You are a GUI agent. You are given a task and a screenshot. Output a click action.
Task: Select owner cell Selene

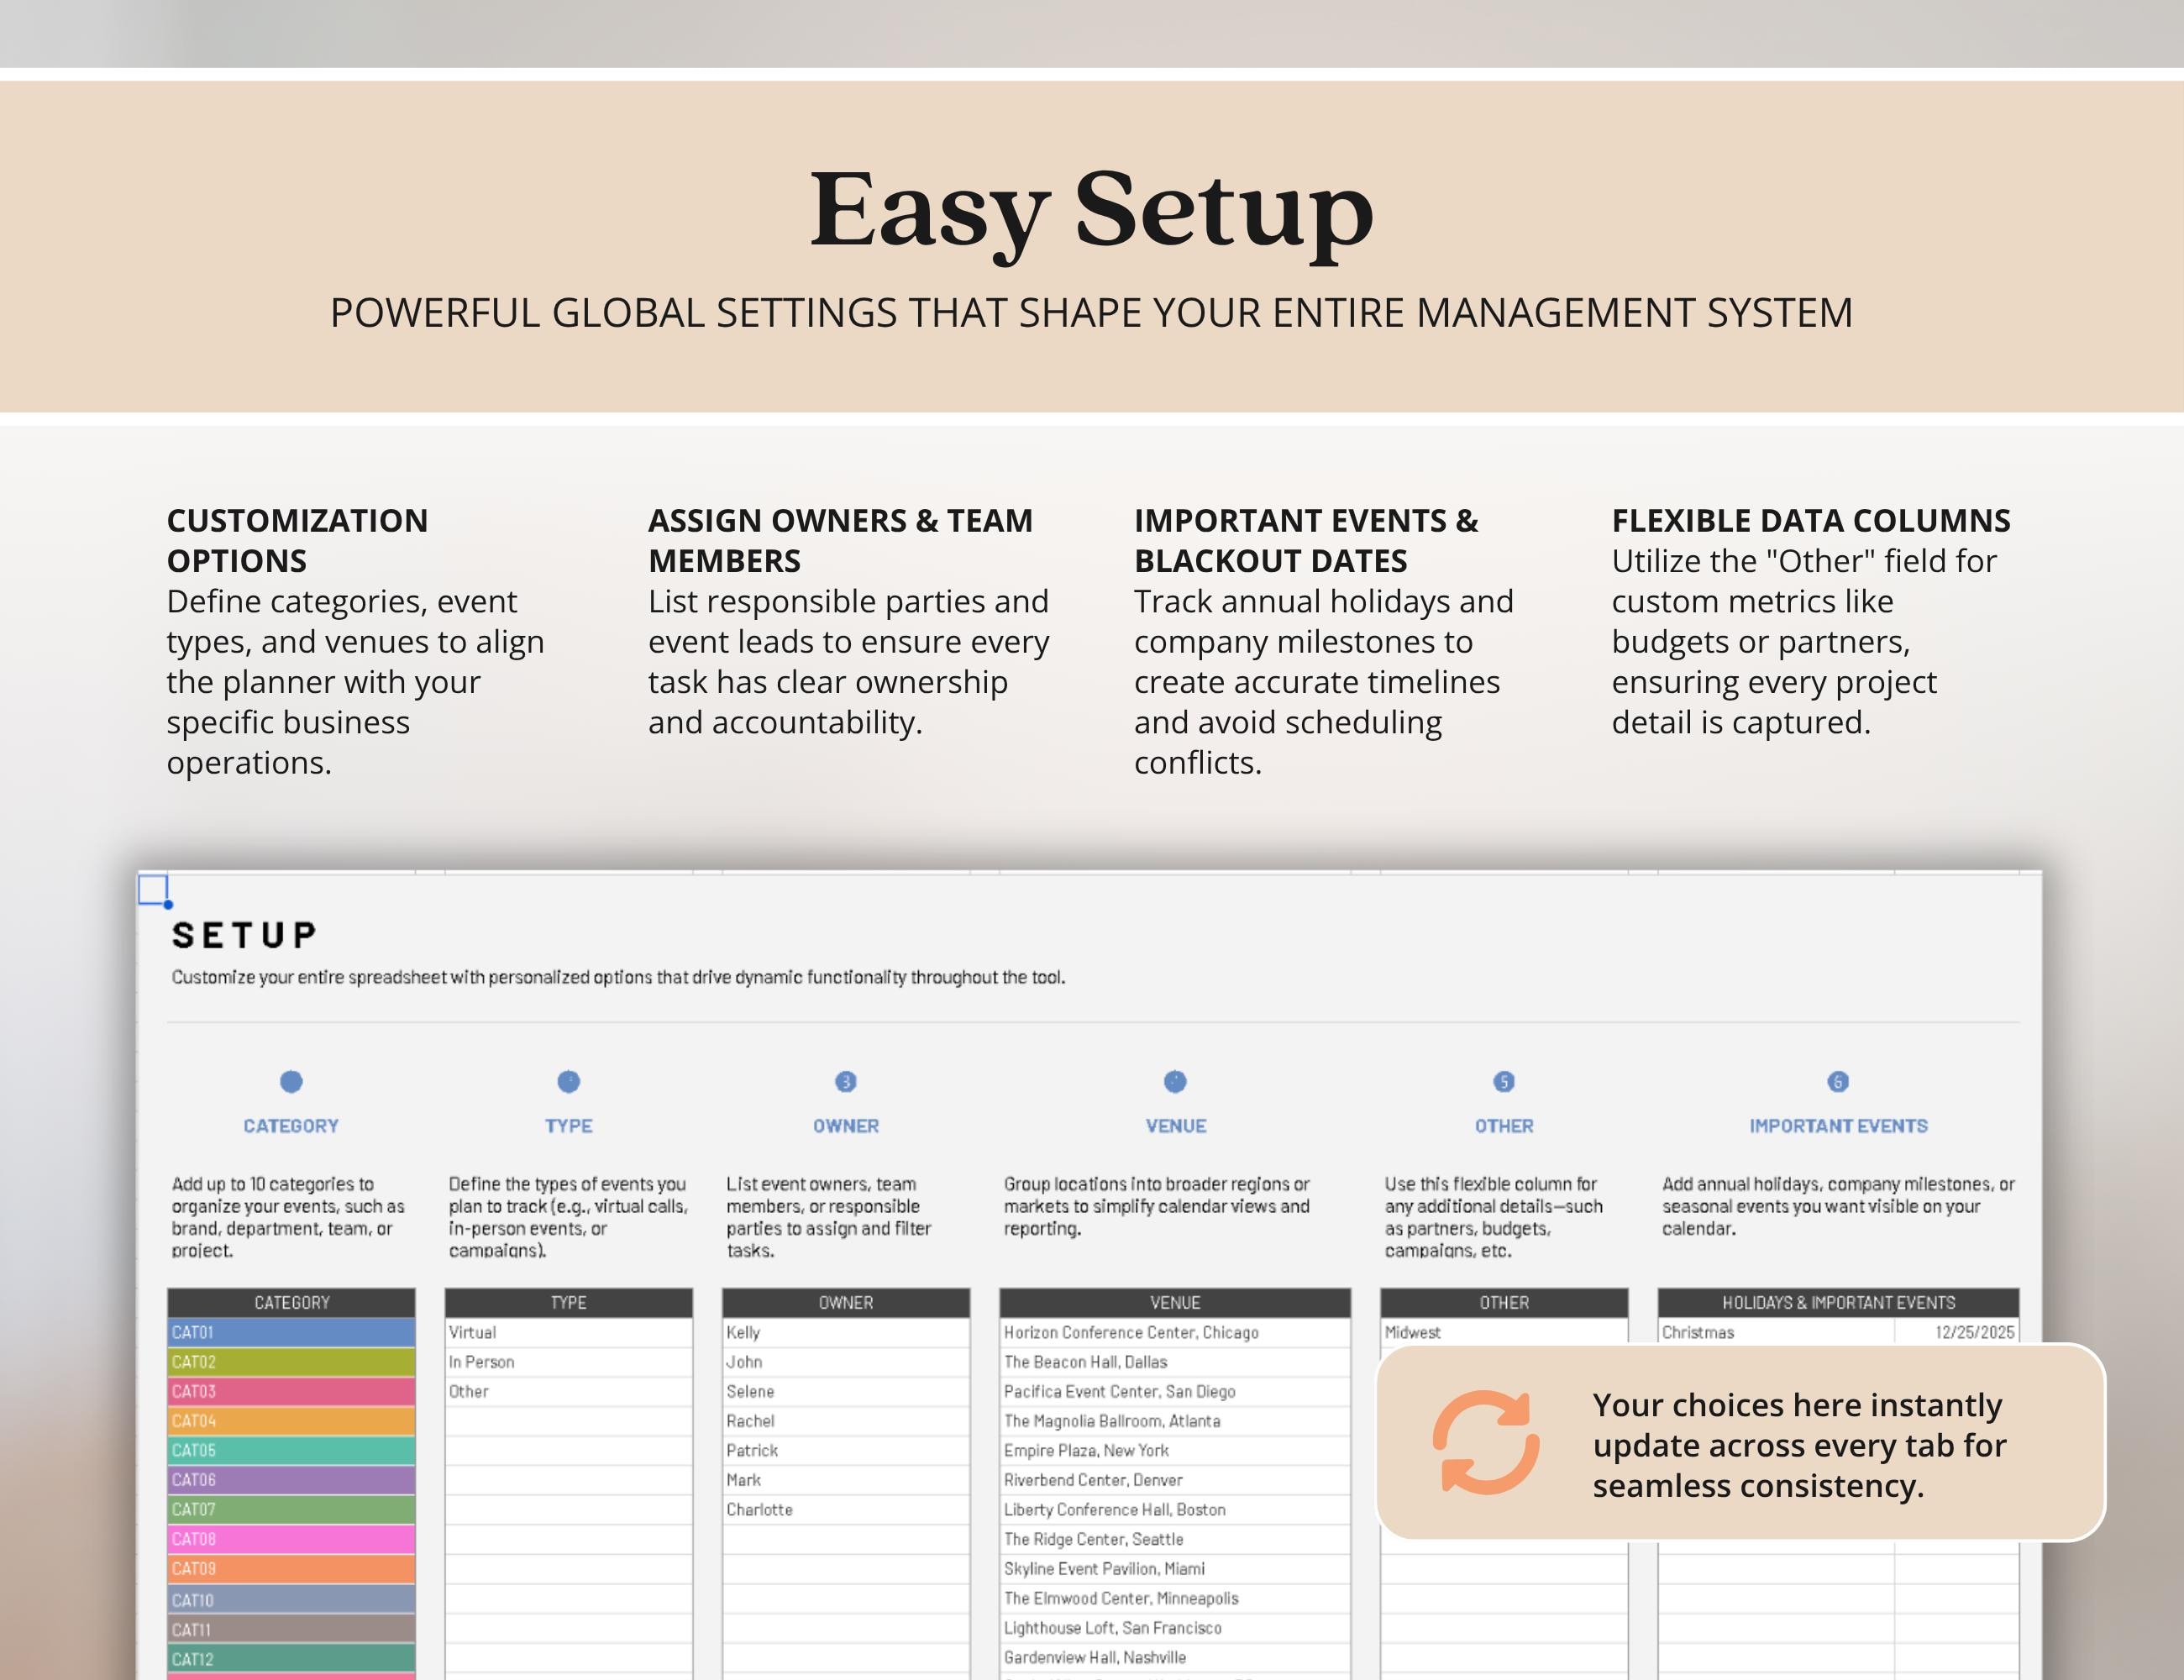[x=846, y=1391]
